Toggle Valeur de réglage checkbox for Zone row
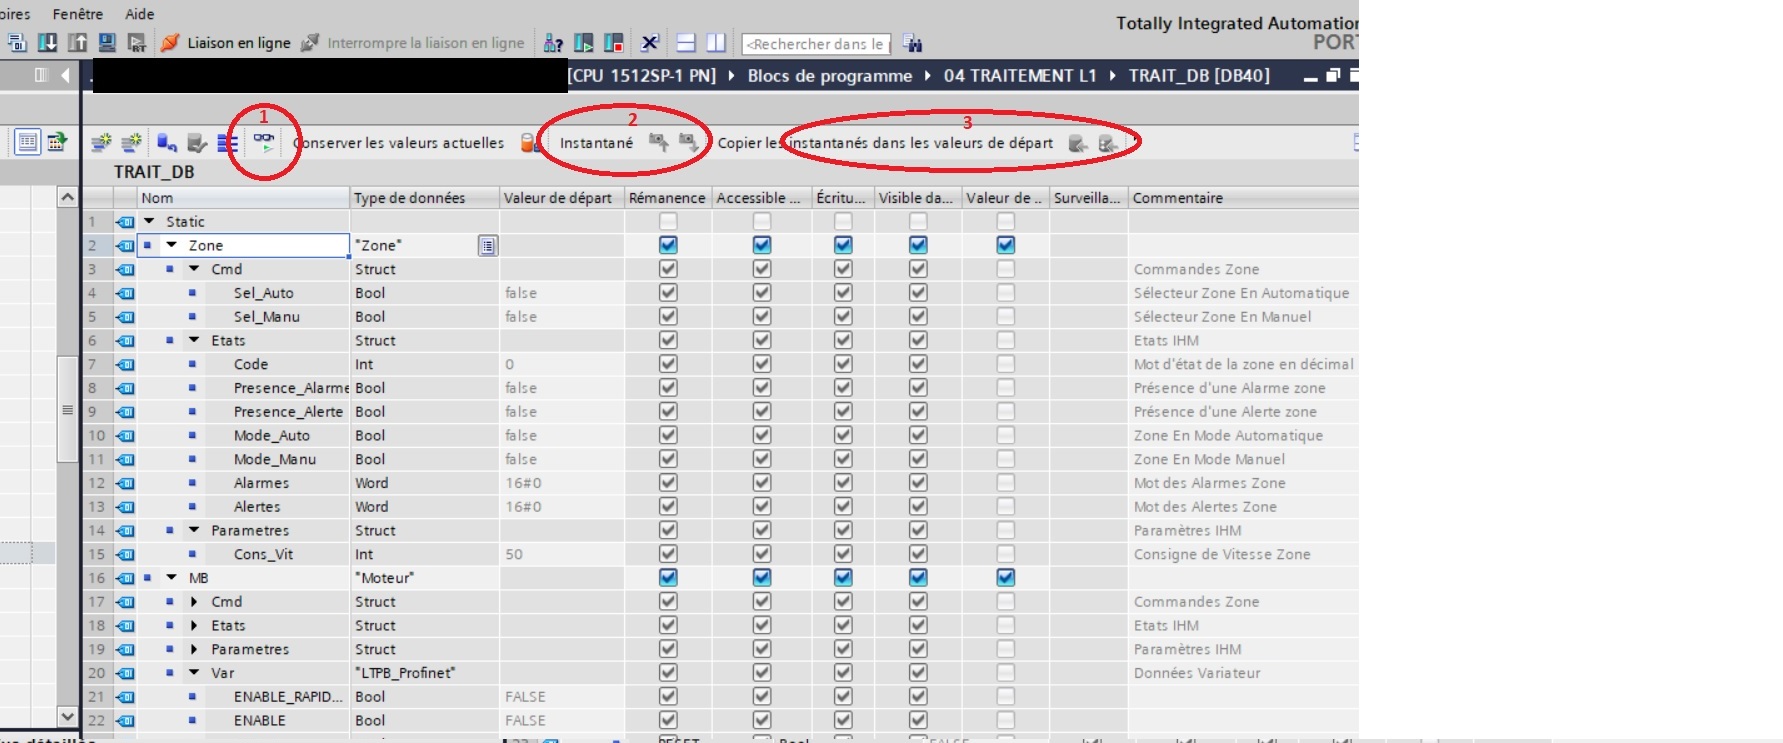 click(1006, 245)
